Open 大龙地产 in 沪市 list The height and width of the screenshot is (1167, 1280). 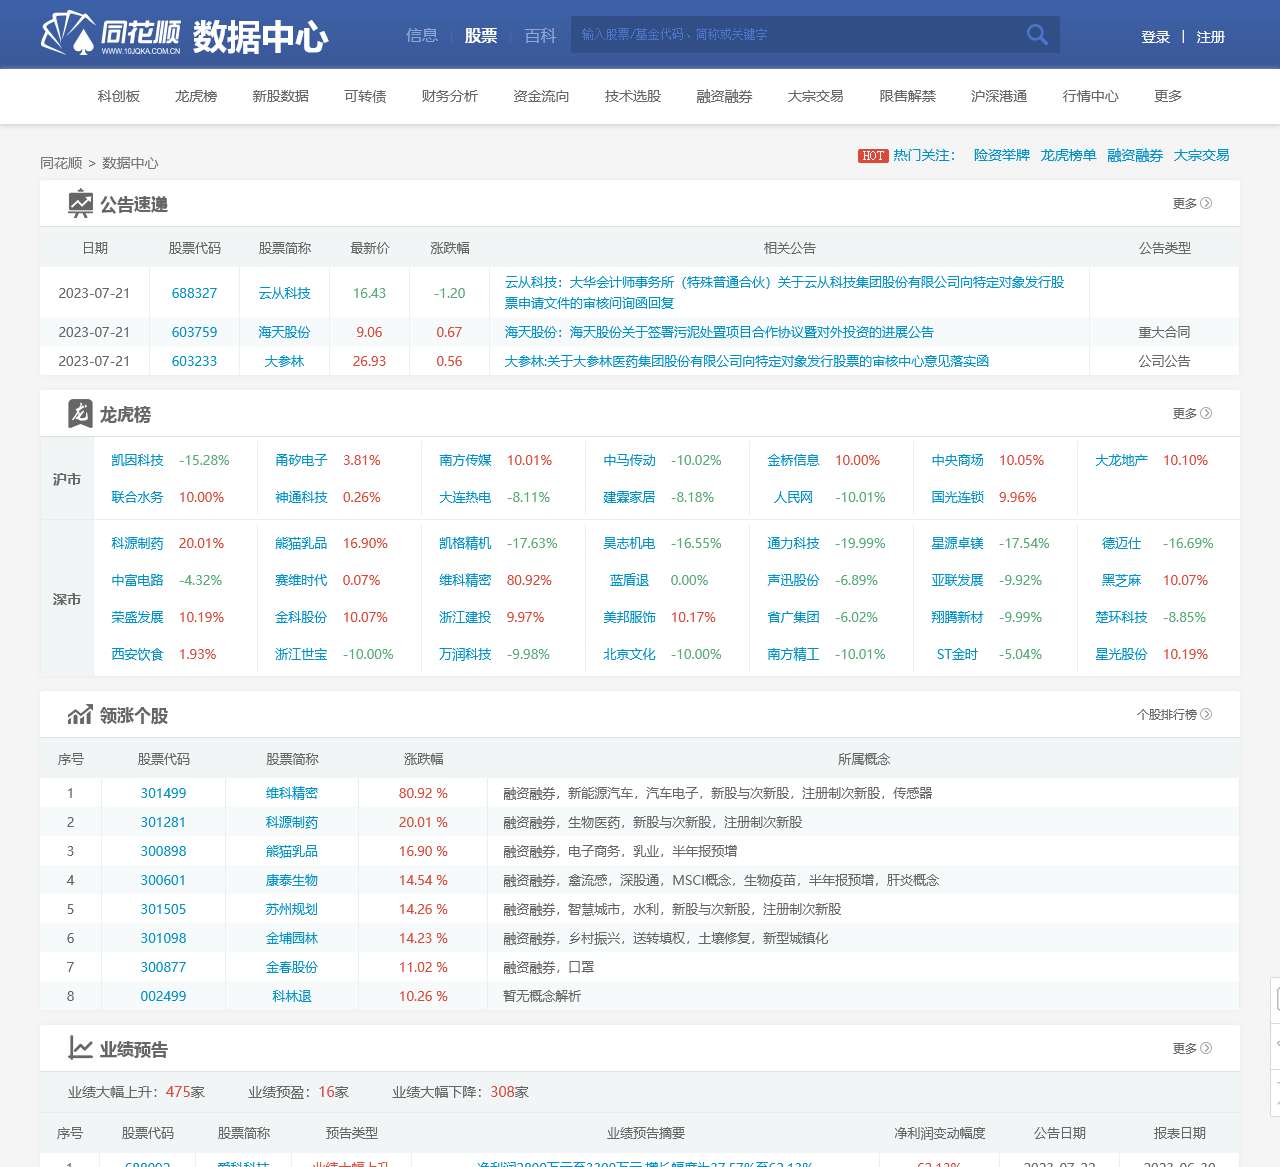[x=1121, y=460]
